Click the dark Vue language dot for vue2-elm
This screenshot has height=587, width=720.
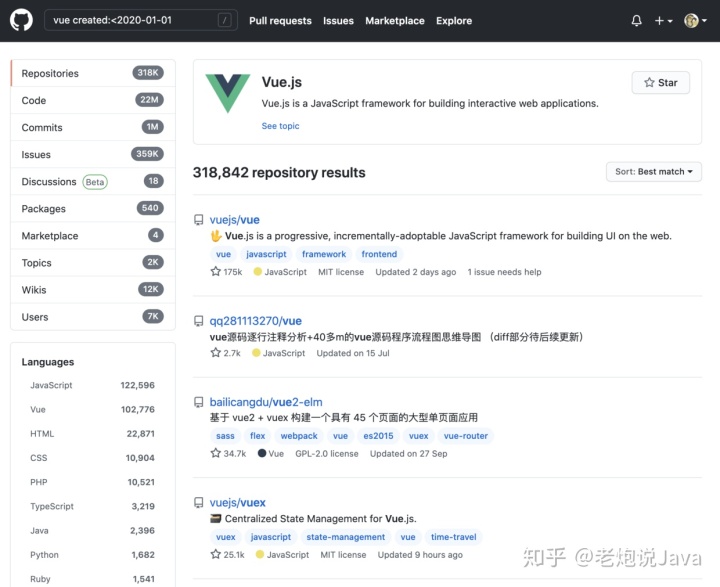pyautogui.click(x=262, y=453)
